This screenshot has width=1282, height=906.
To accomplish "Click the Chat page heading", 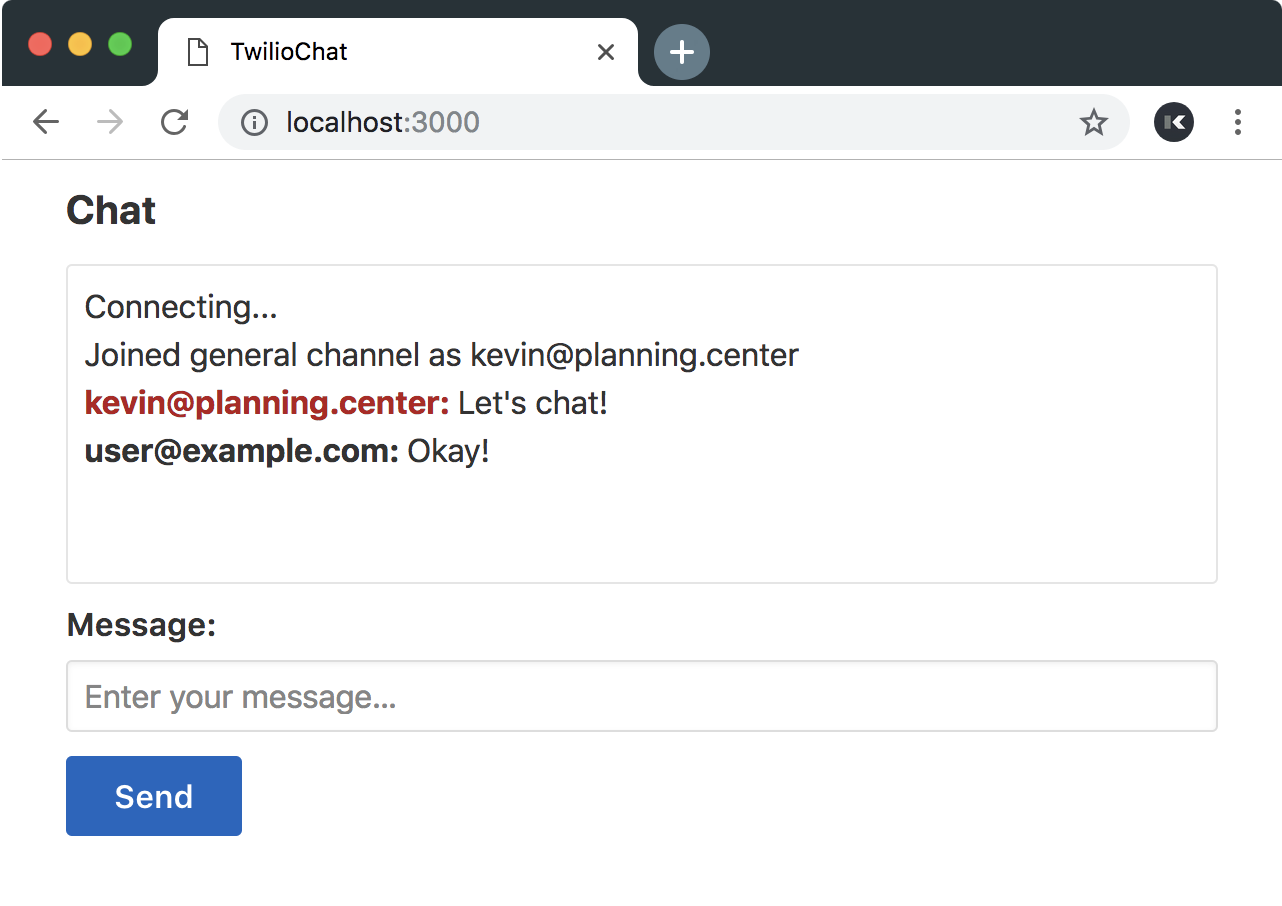I will point(111,211).
